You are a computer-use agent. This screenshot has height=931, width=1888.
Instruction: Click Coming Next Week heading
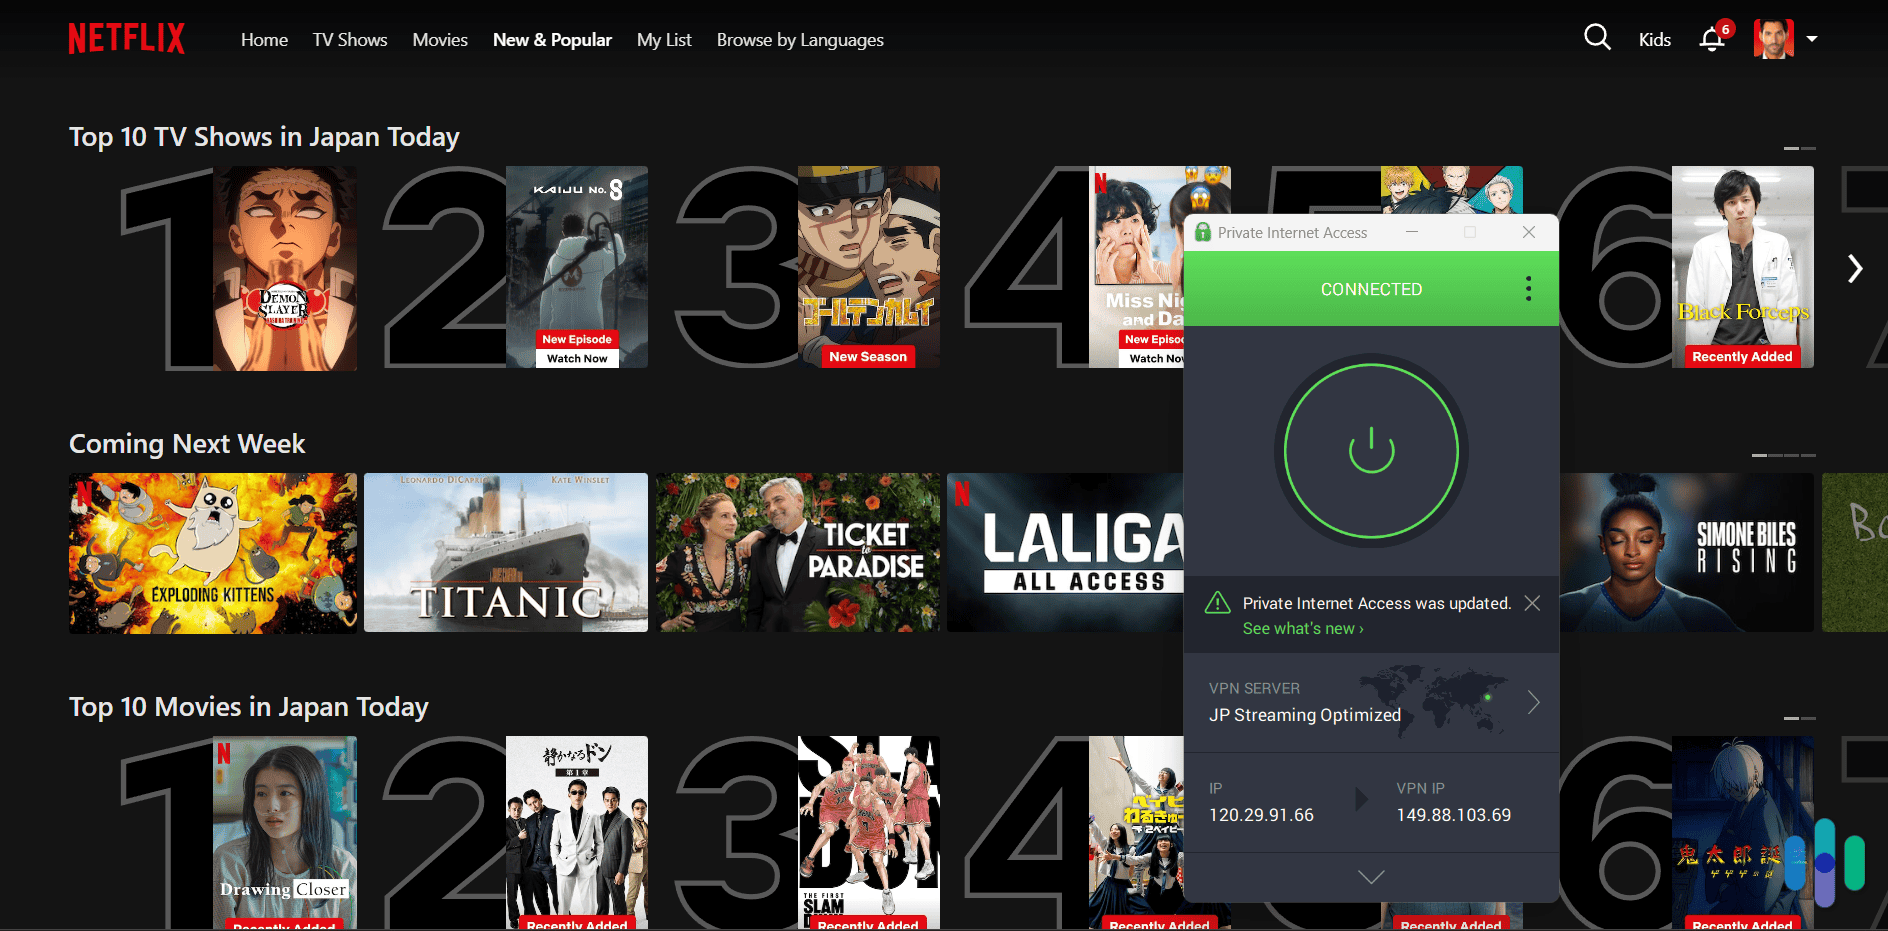(x=187, y=444)
